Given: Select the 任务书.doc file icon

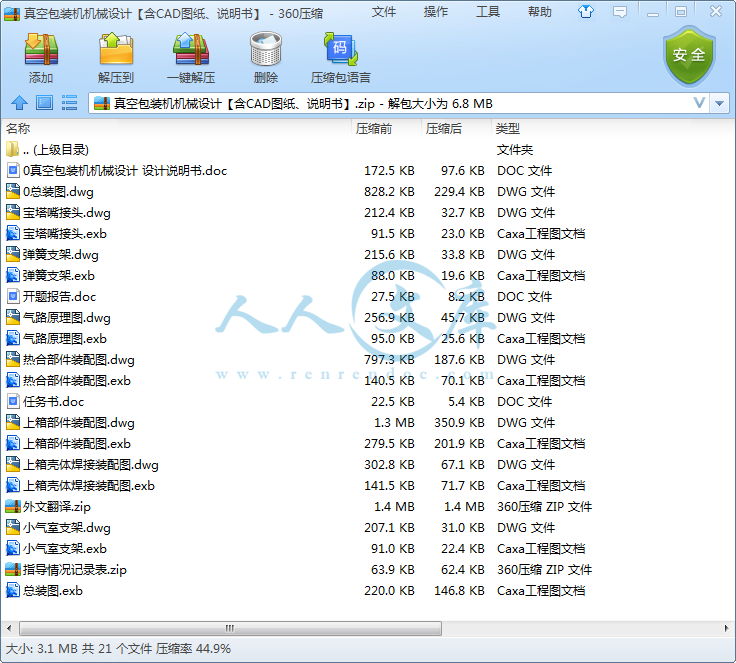Looking at the screenshot, I should tap(13, 401).
